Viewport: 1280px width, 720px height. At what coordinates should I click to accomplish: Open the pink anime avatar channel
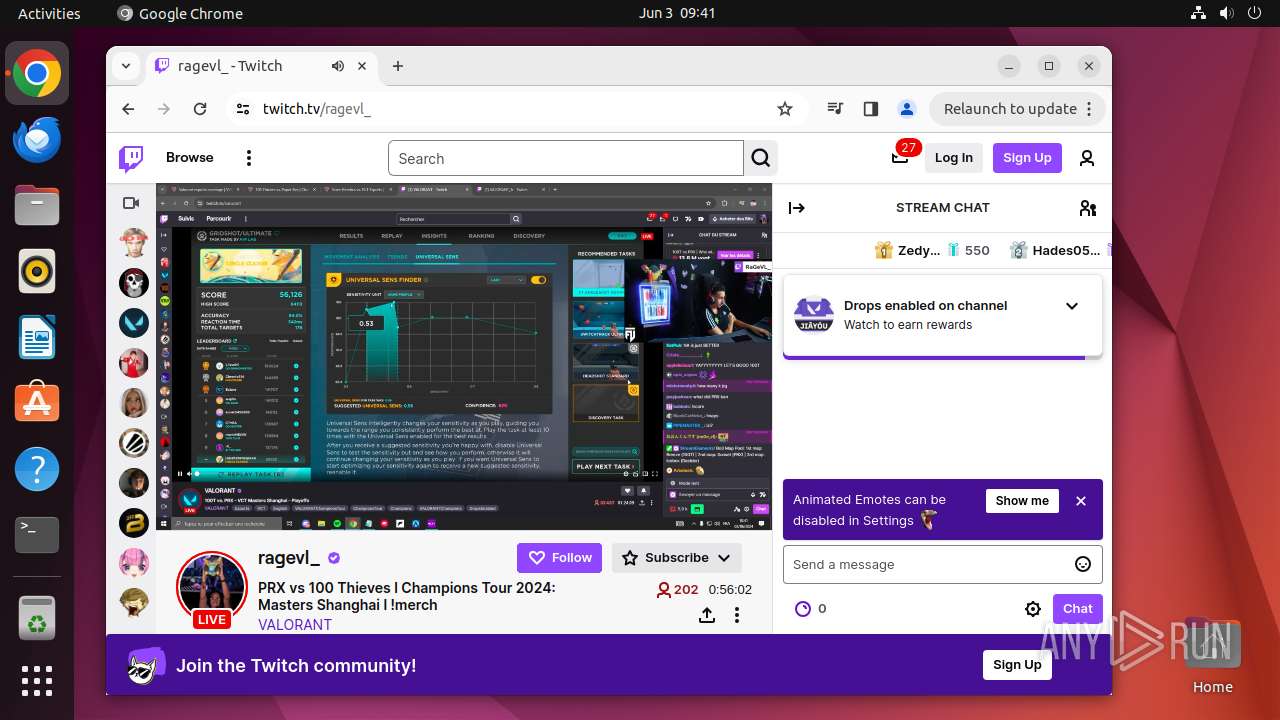coord(134,562)
